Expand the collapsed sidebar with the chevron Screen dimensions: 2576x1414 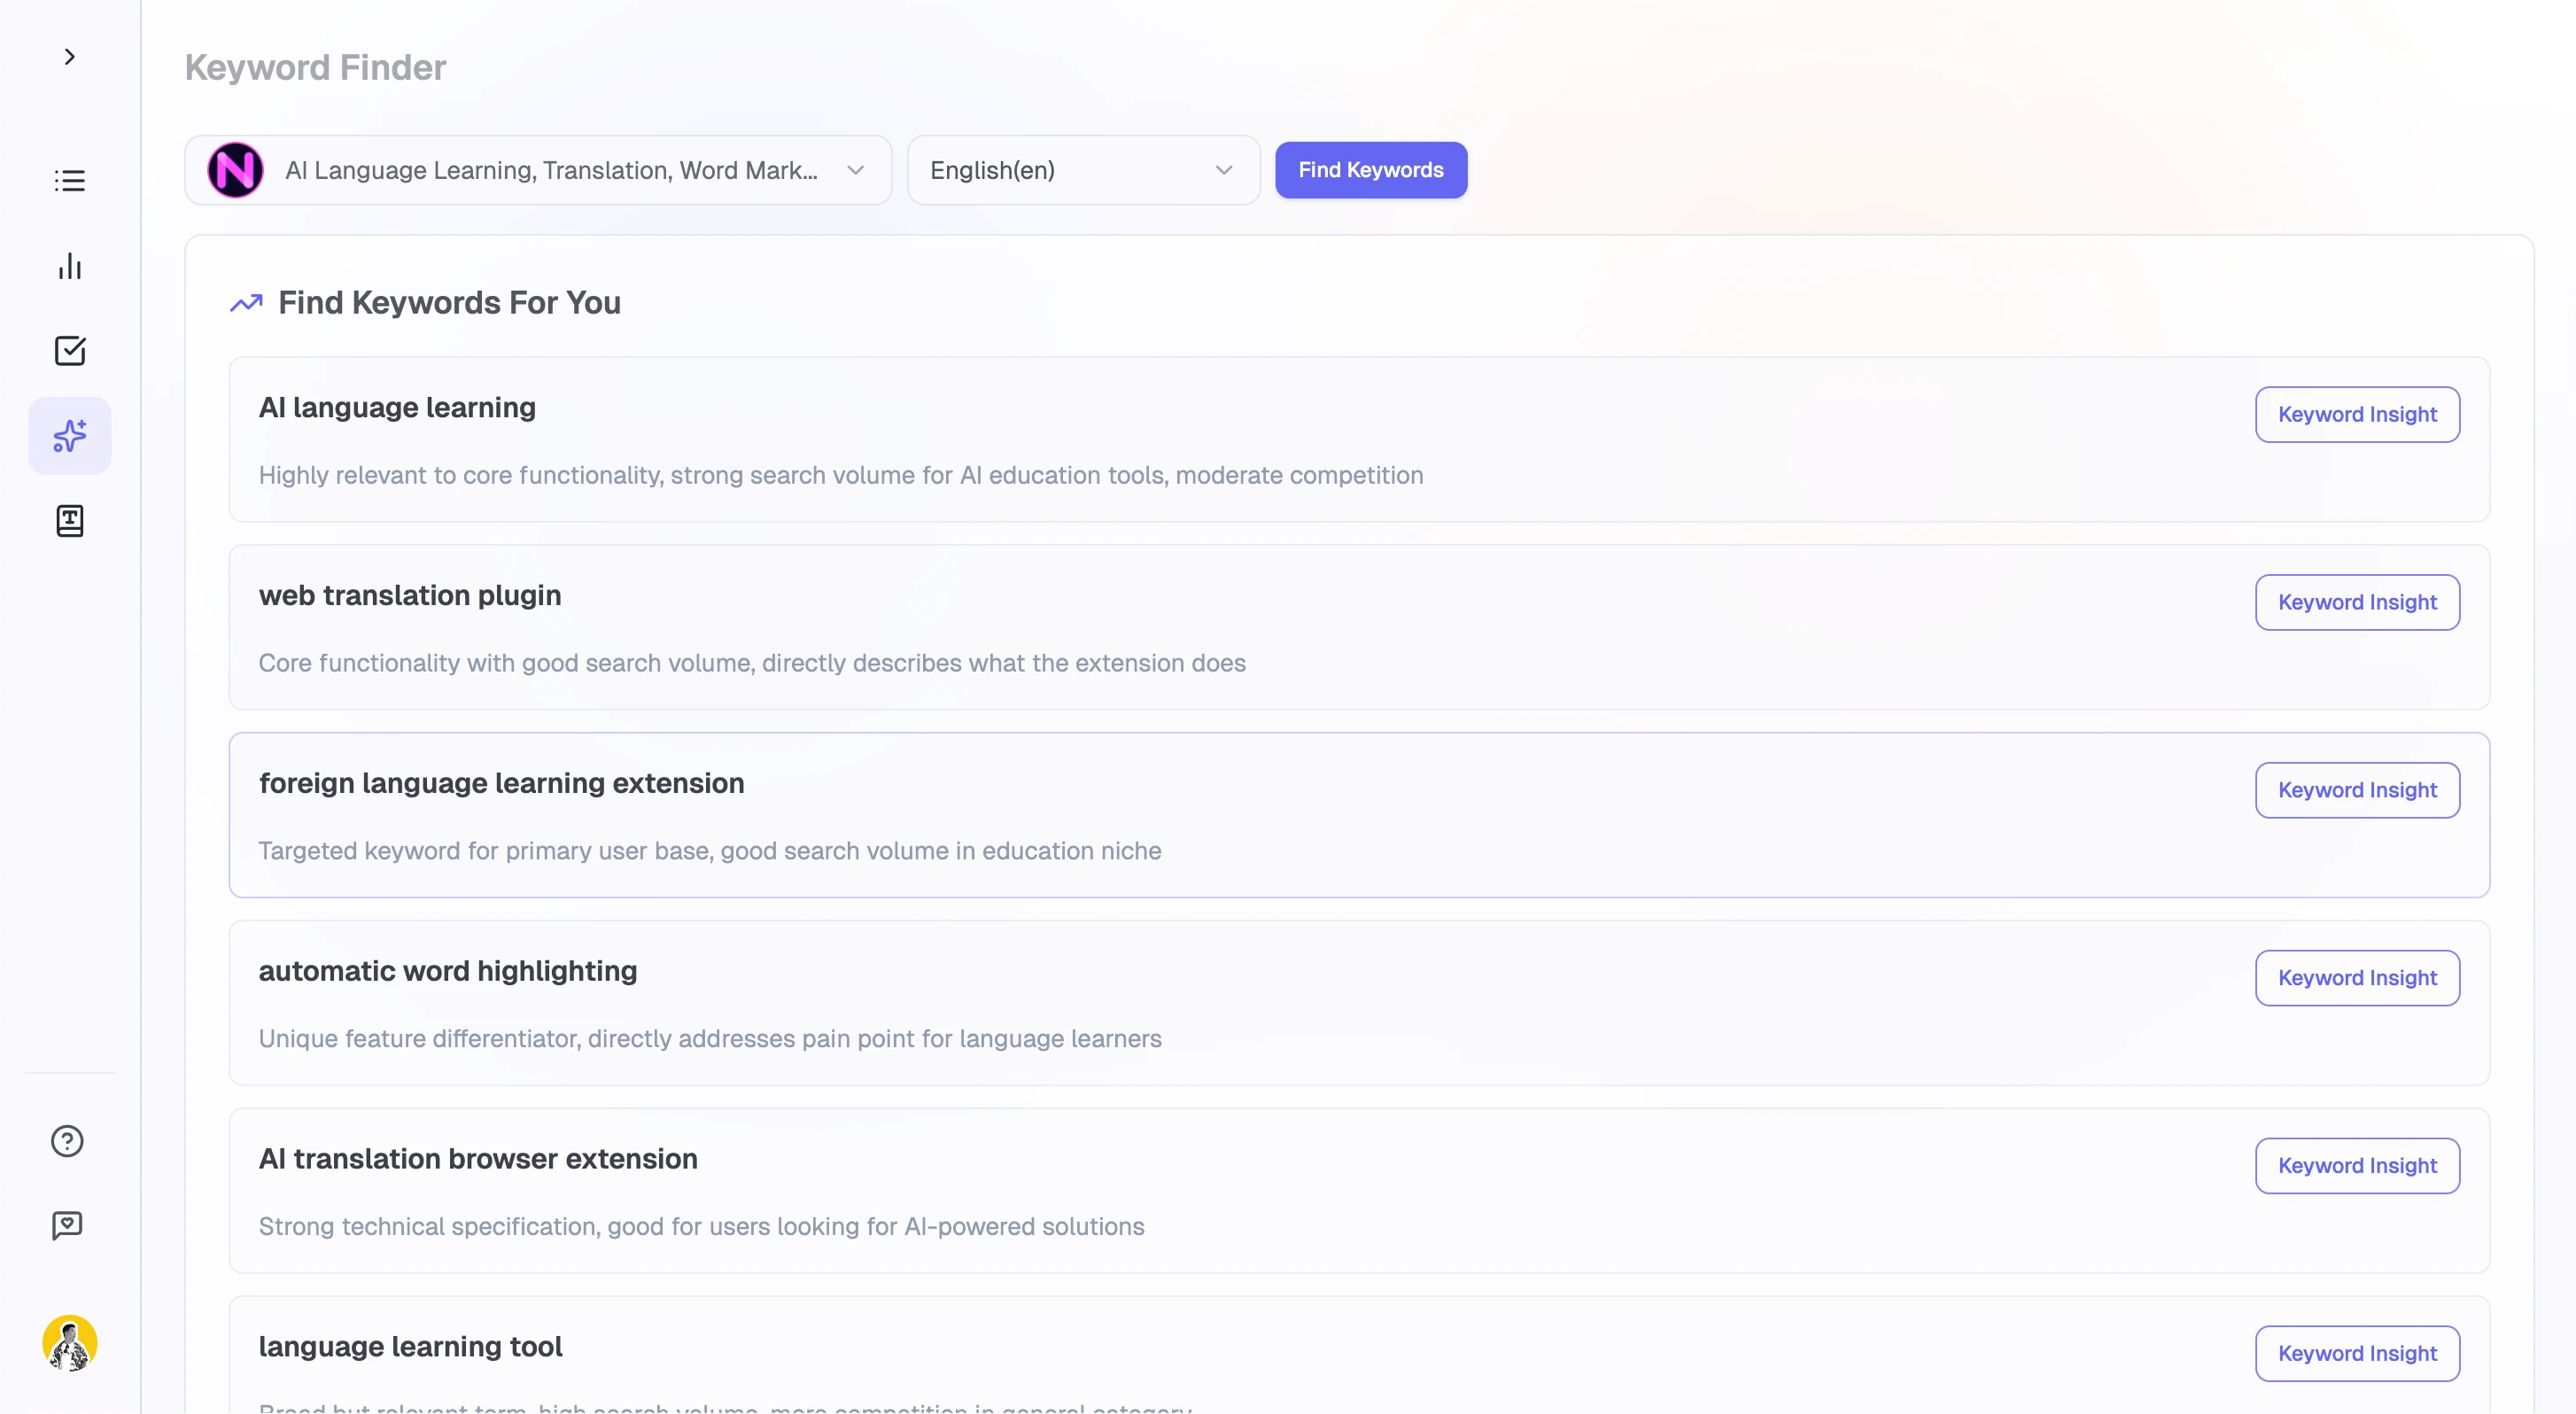pos(69,57)
